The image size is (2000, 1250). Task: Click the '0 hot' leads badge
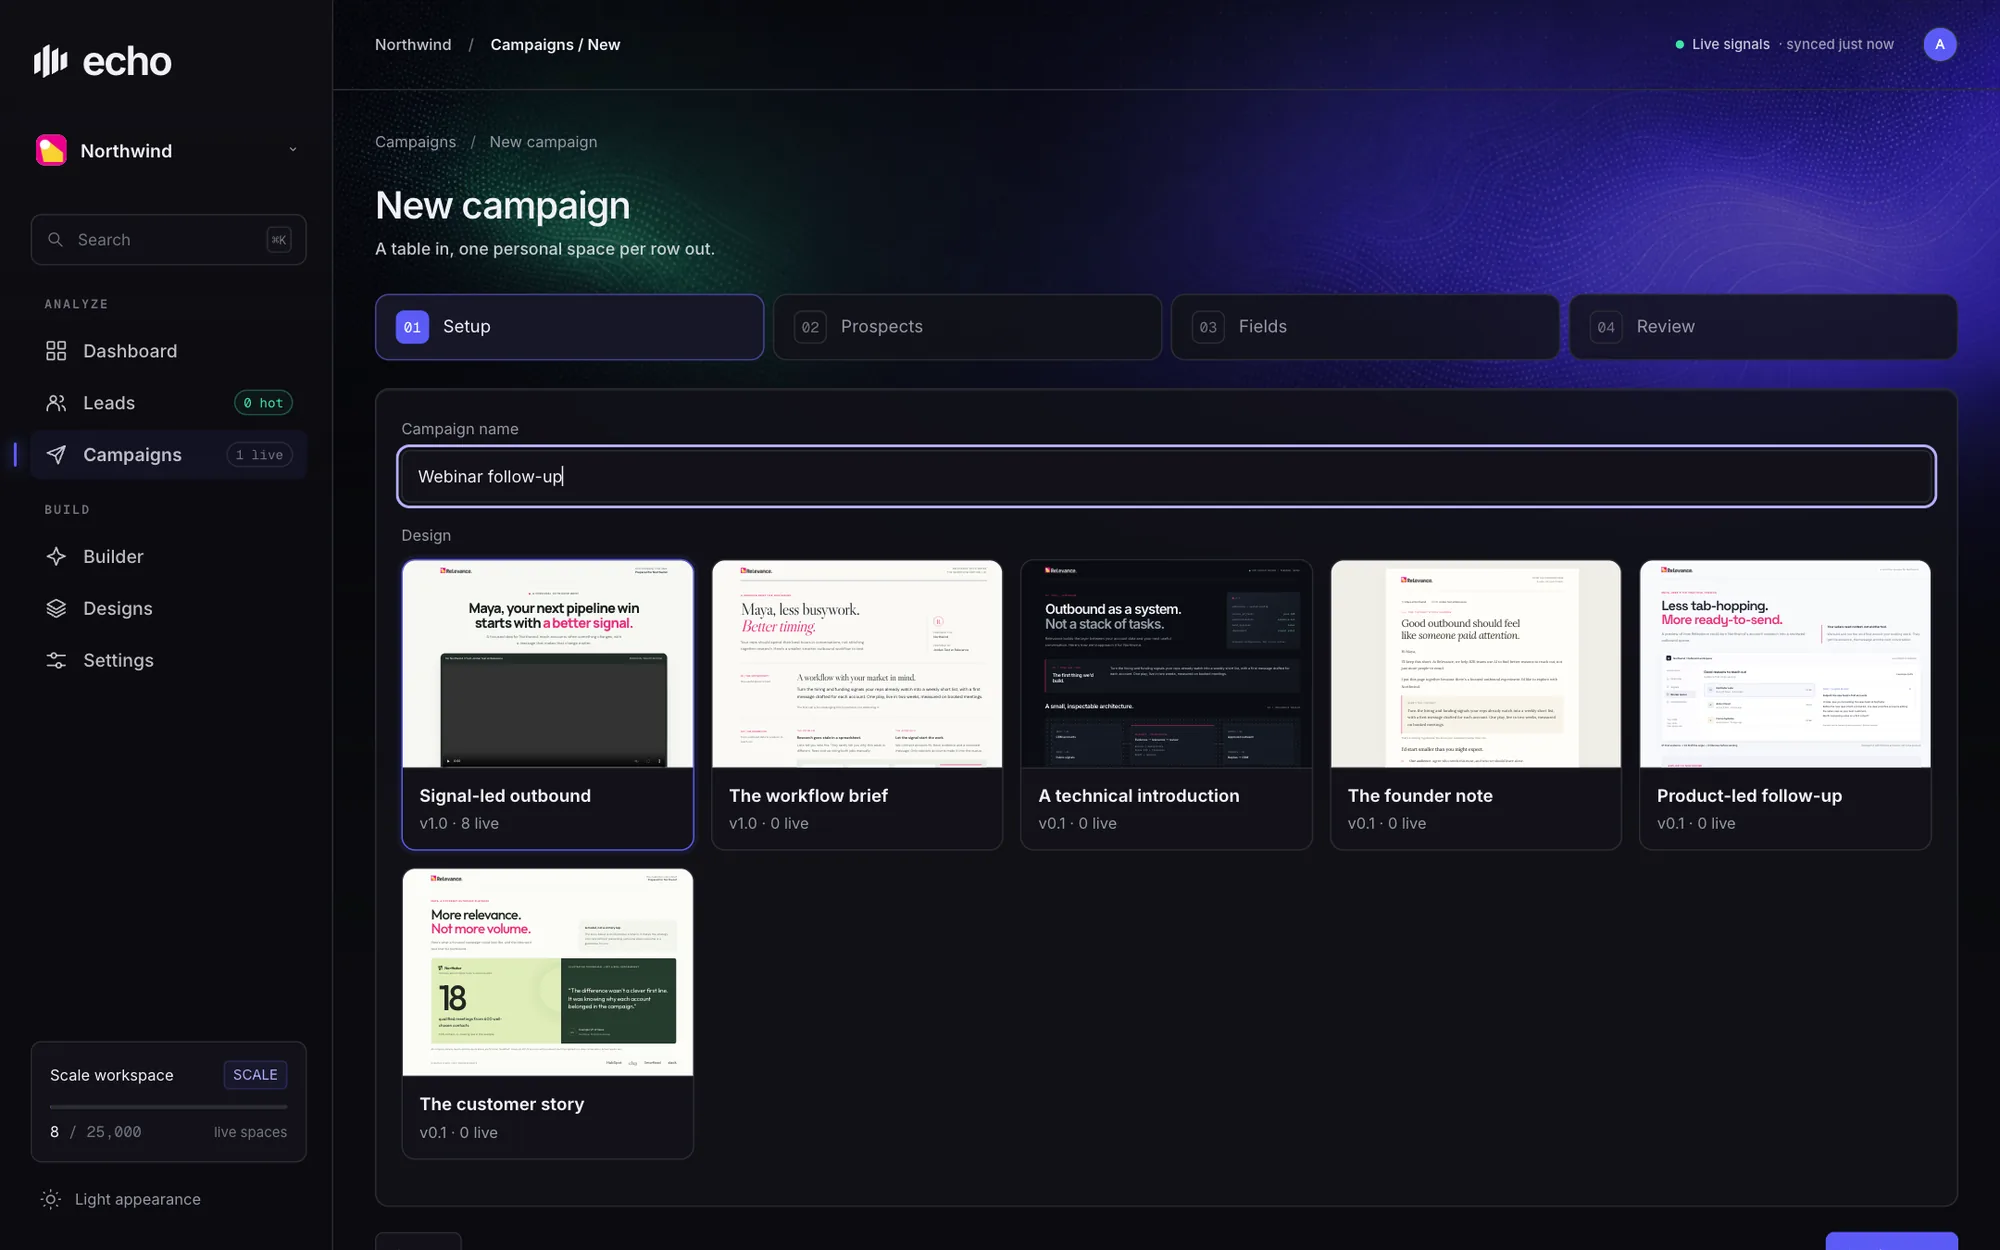(x=263, y=403)
